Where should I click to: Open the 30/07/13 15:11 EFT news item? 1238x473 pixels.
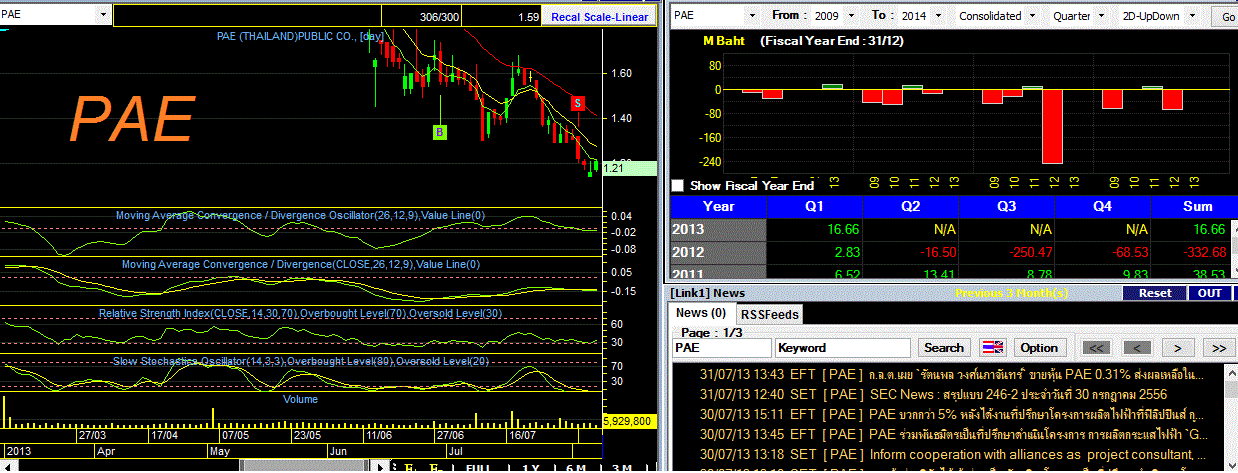pyautogui.click(x=950, y=414)
